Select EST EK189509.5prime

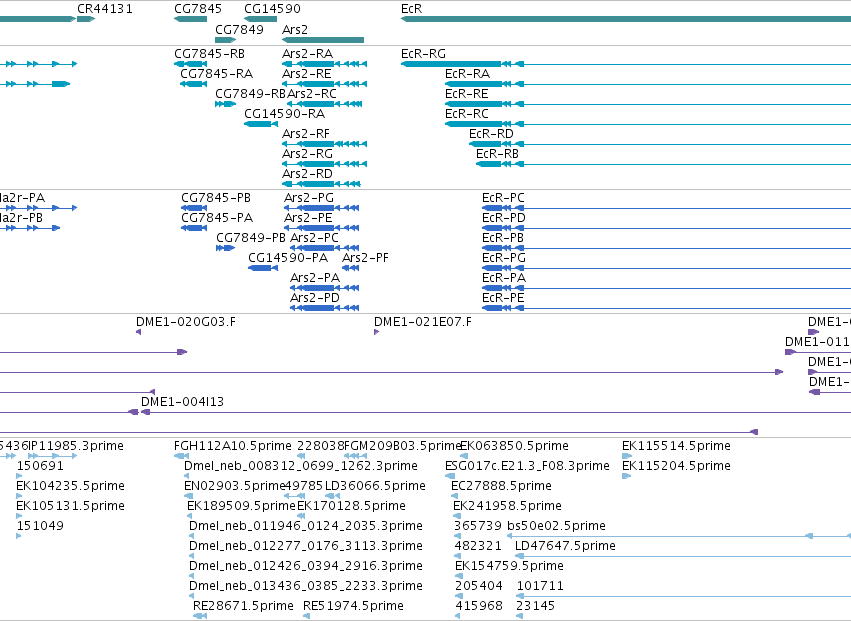coord(242,506)
